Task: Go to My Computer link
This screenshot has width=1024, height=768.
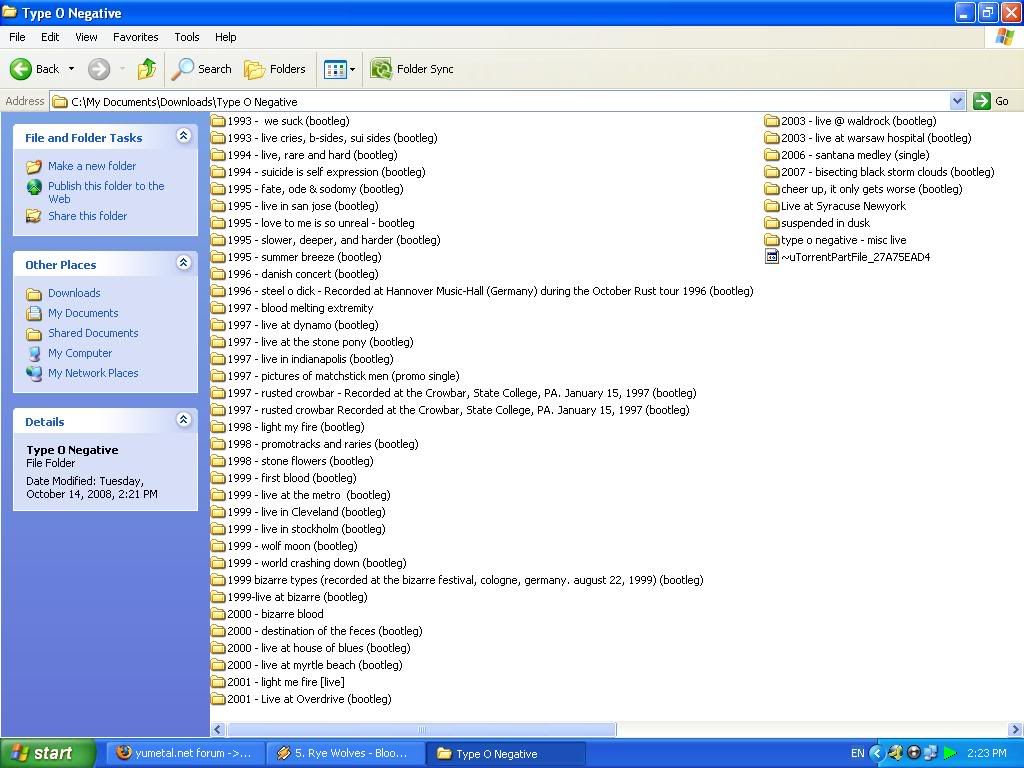Action: point(80,353)
